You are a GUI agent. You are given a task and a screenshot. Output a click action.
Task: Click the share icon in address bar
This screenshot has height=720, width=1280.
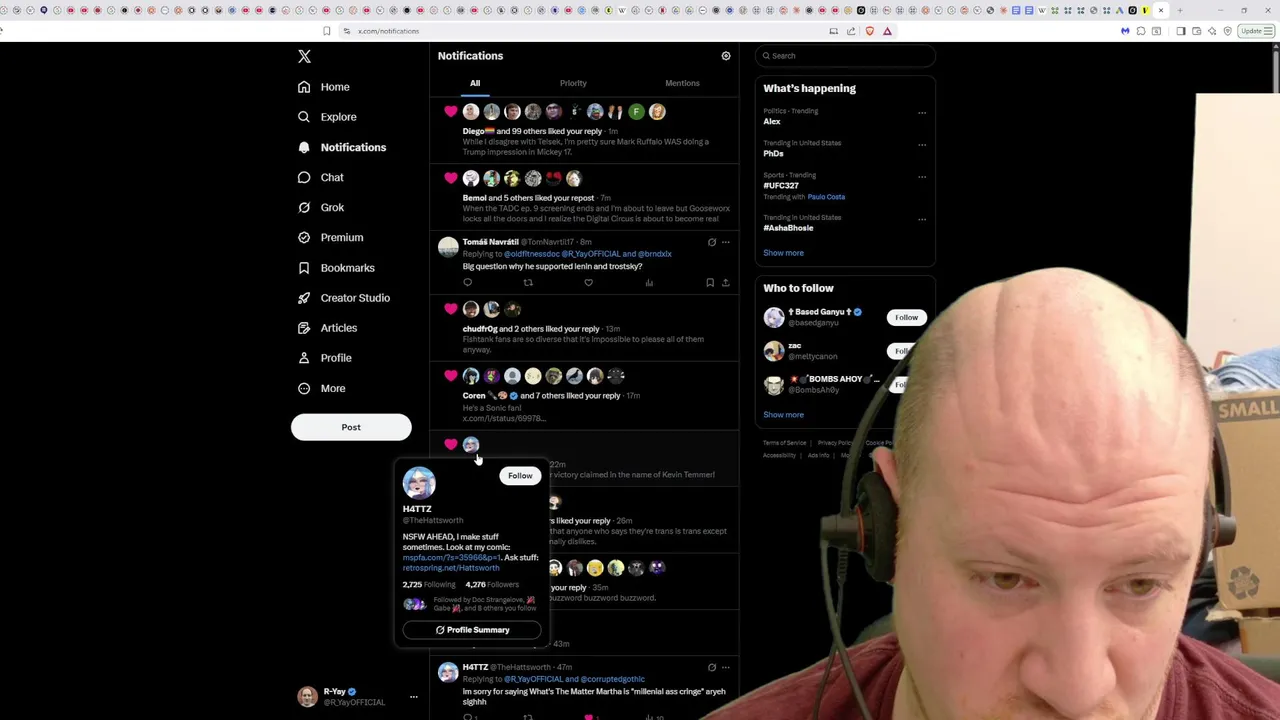[x=851, y=31]
